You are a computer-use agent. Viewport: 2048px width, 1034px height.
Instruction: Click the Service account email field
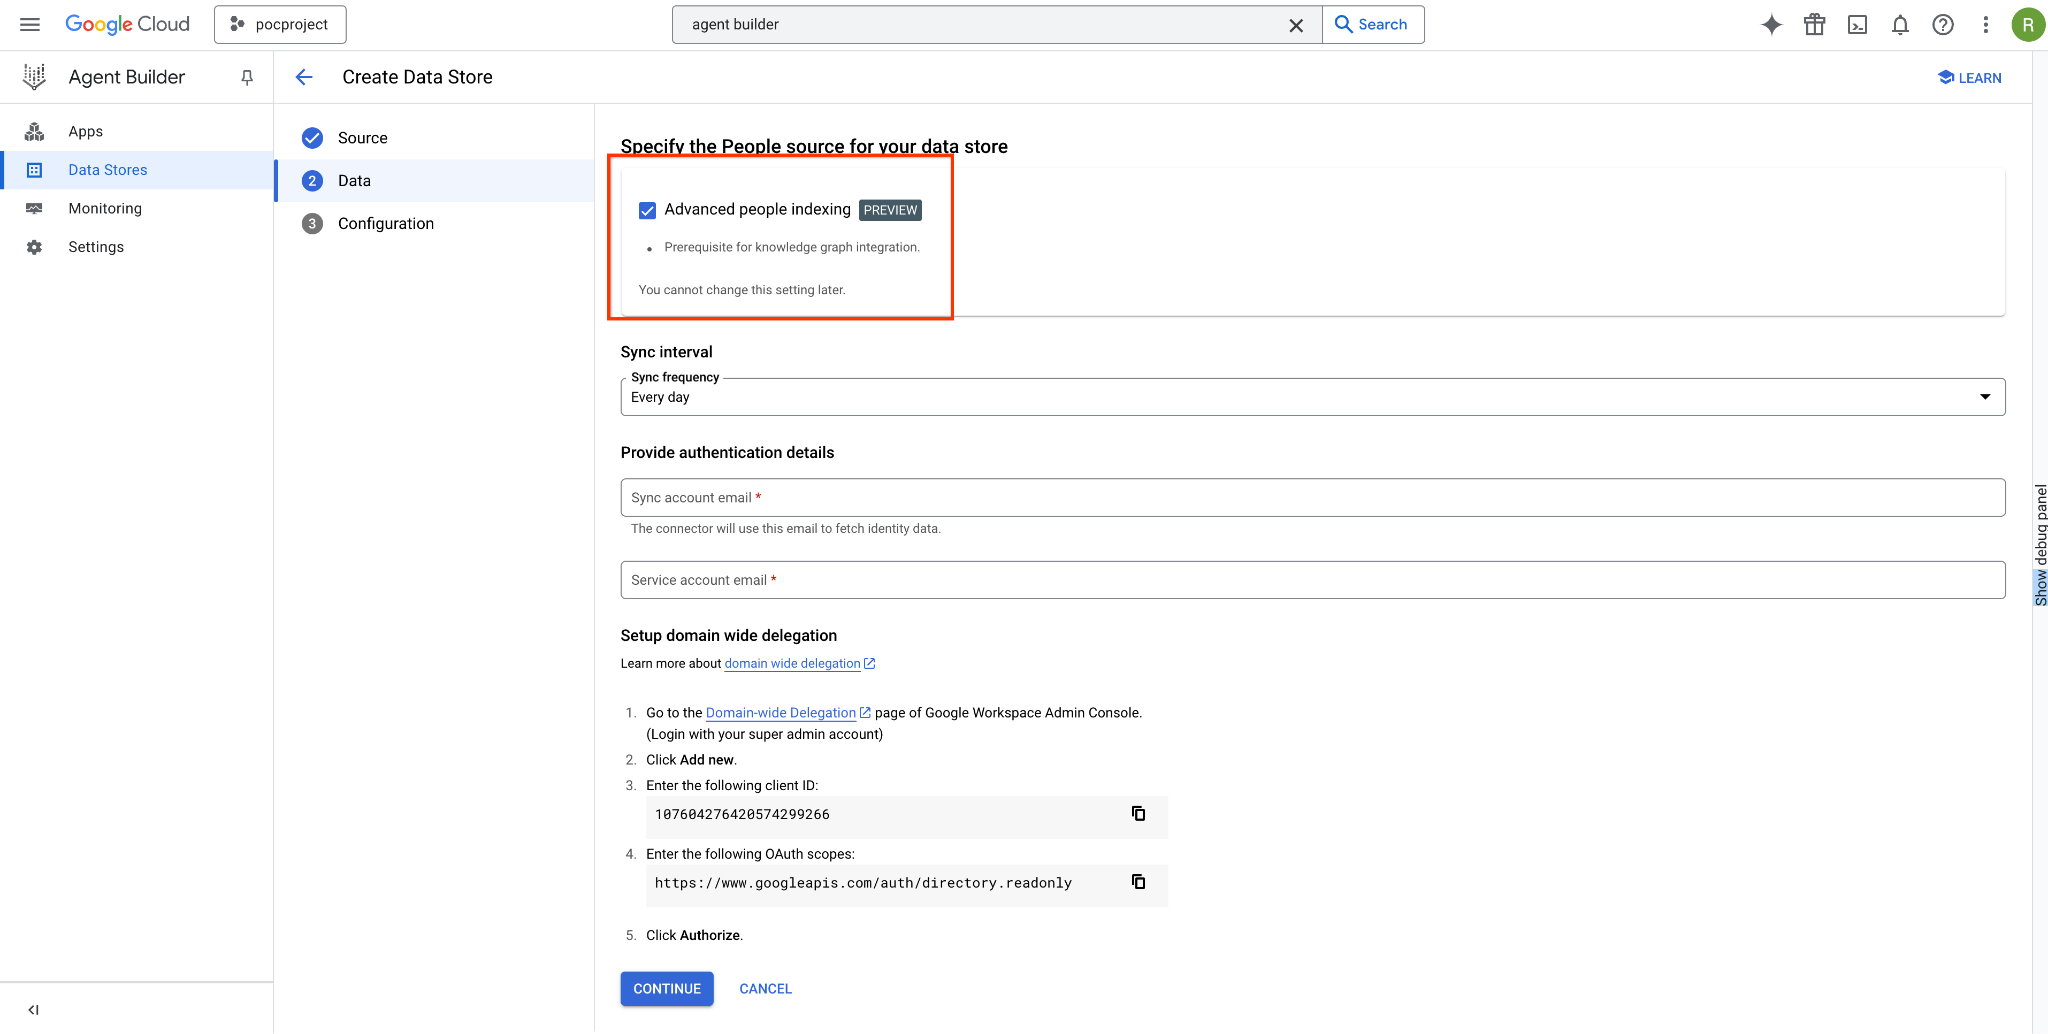pos(1312,580)
